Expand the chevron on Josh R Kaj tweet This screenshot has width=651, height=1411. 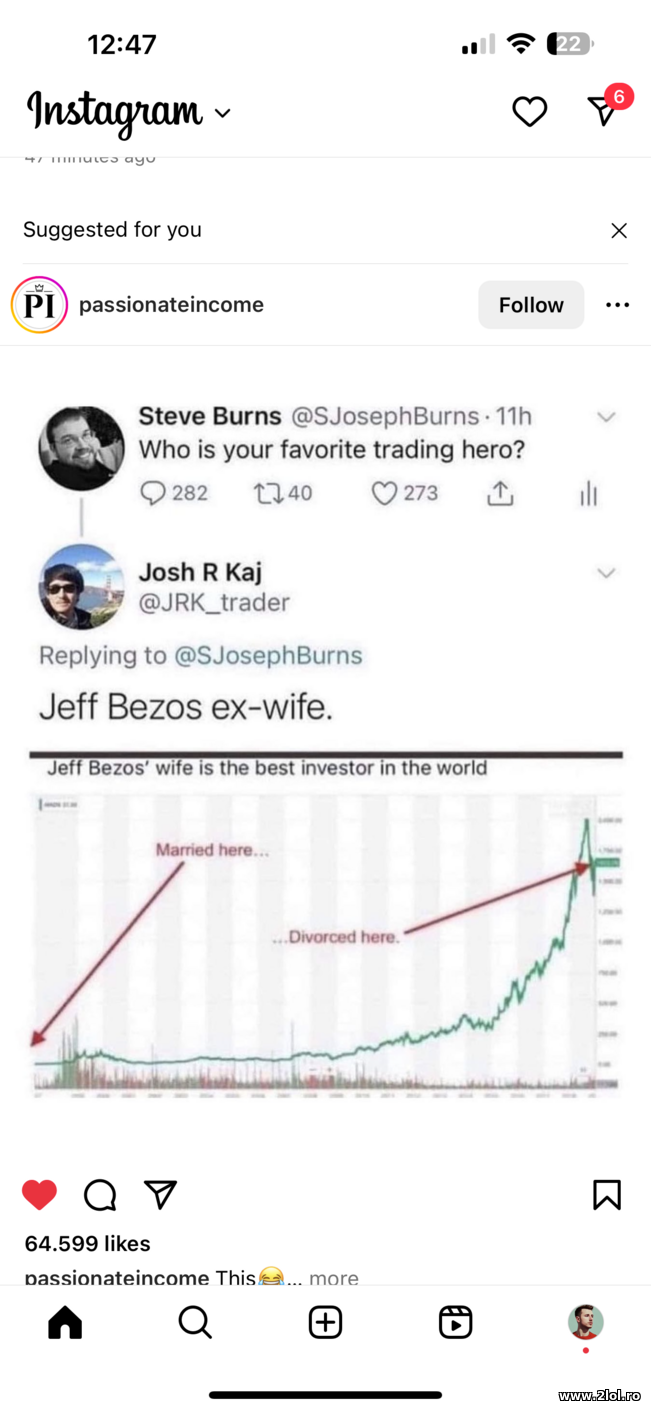coord(606,573)
